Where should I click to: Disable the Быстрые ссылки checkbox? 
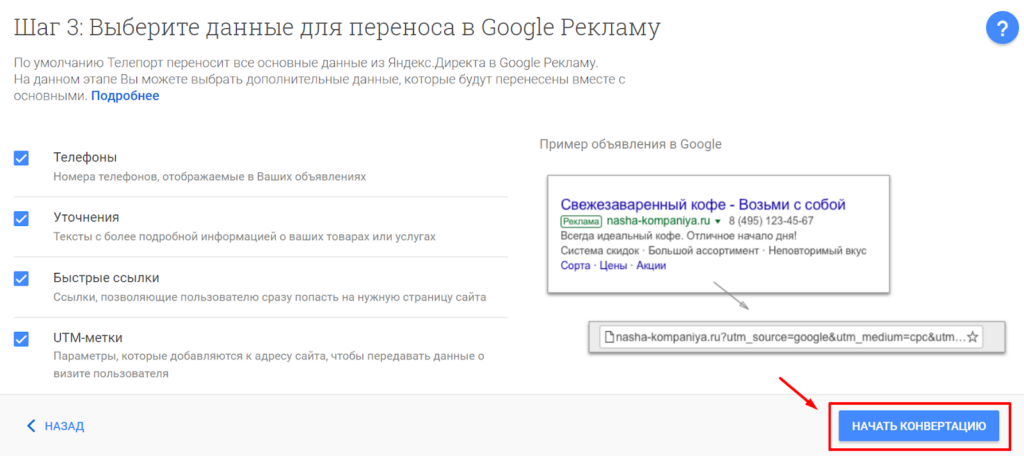coord(21,278)
